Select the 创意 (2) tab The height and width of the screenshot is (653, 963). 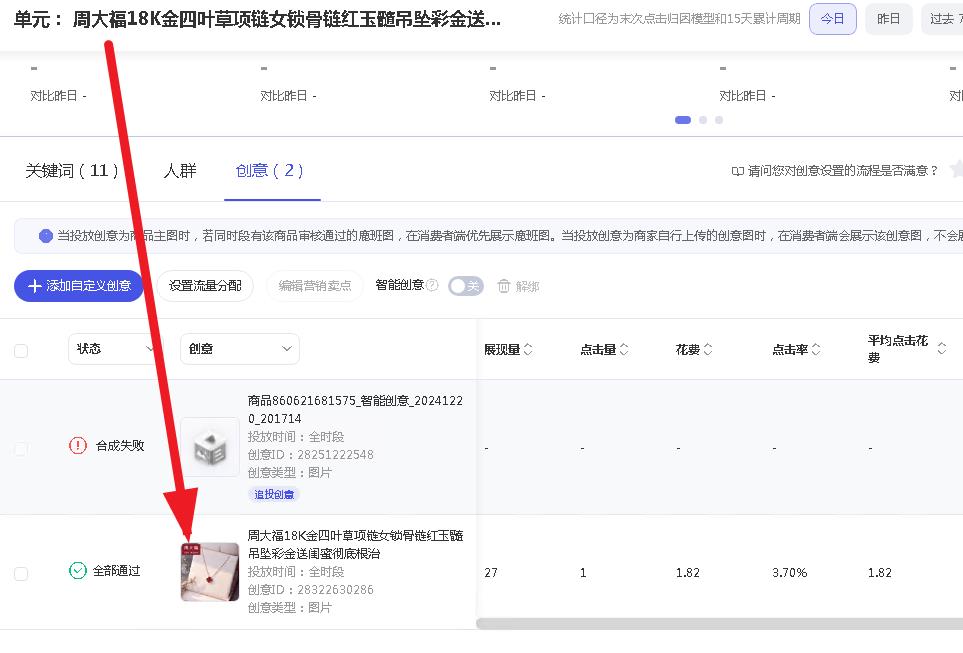270,170
